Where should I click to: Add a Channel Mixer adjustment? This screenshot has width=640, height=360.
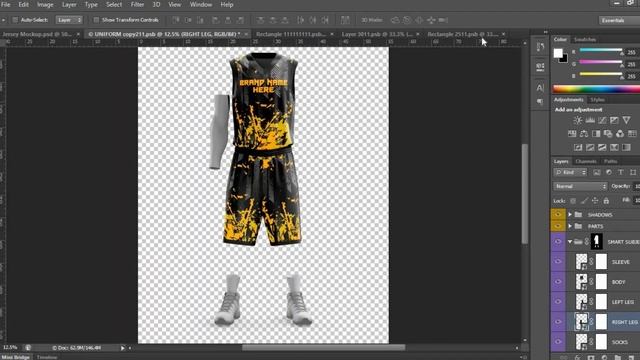click(620, 133)
